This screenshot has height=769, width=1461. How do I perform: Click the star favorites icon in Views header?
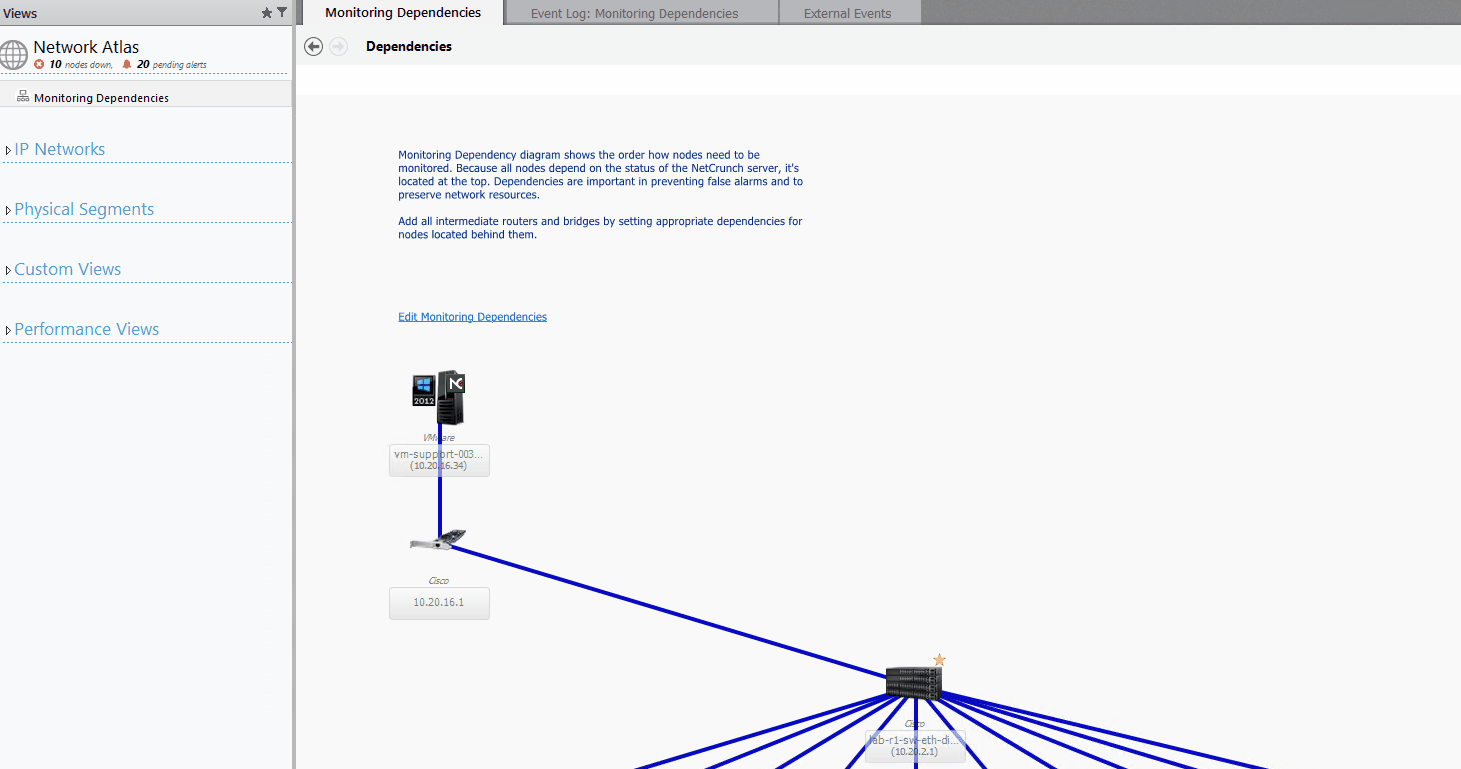point(267,13)
